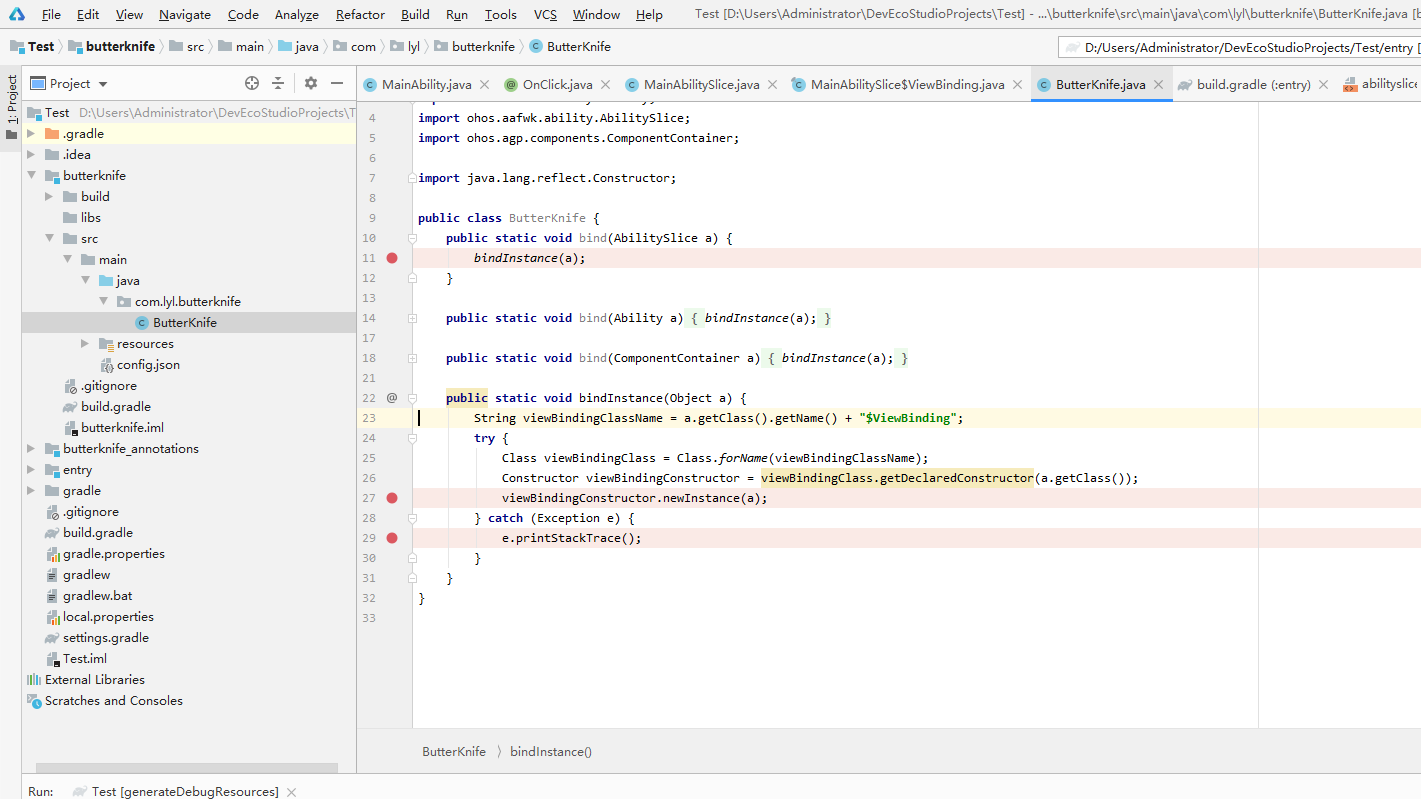The width and height of the screenshot is (1421, 799).
Task: Open the 1: Project side tool tab
Action: [11, 108]
